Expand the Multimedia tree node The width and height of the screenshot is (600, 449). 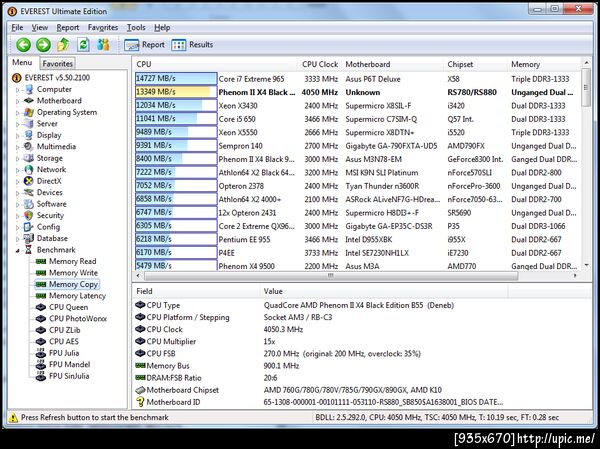click(x=17, y=147)
